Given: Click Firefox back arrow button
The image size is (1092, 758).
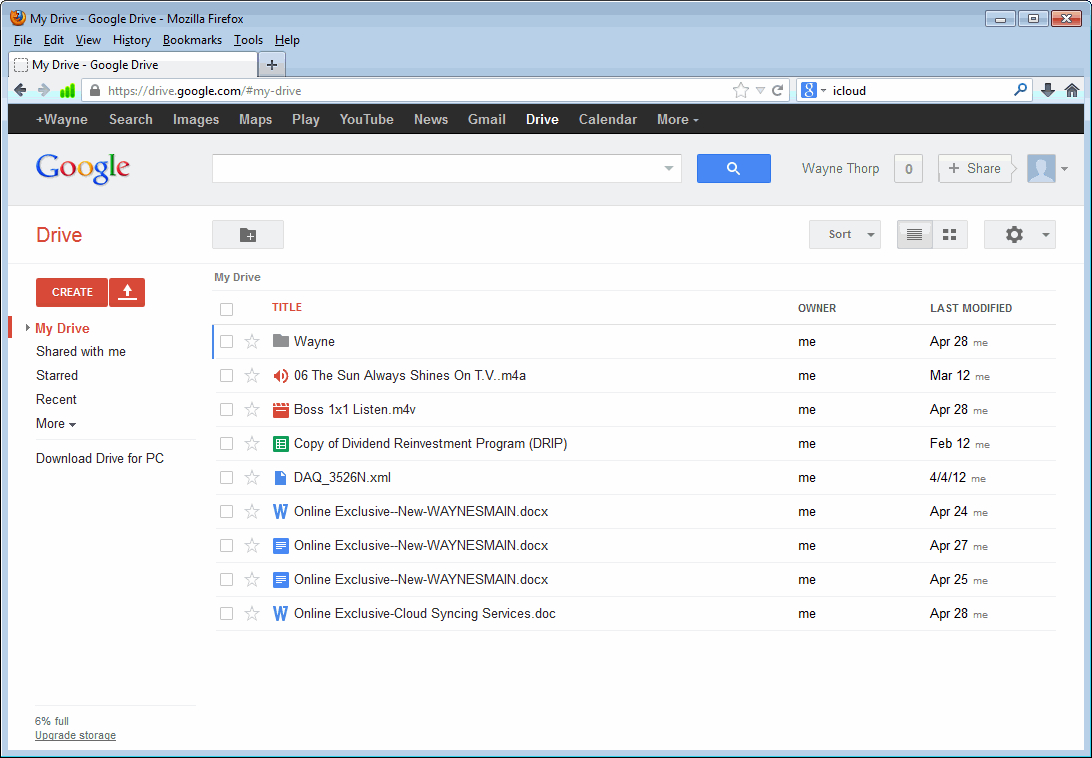Looking at the screenshot, I should click(20, 90).
